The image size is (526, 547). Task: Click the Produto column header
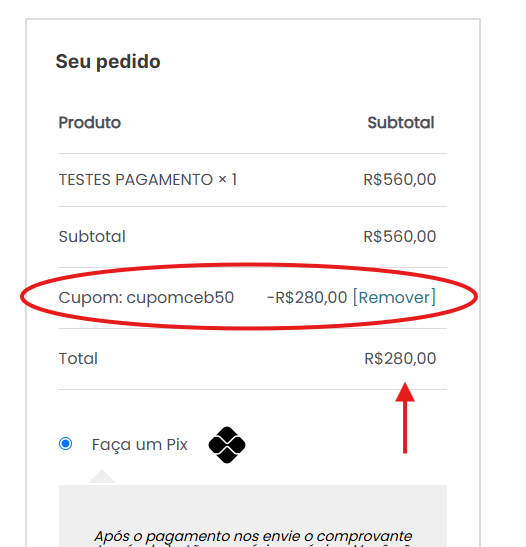point(90,122)
